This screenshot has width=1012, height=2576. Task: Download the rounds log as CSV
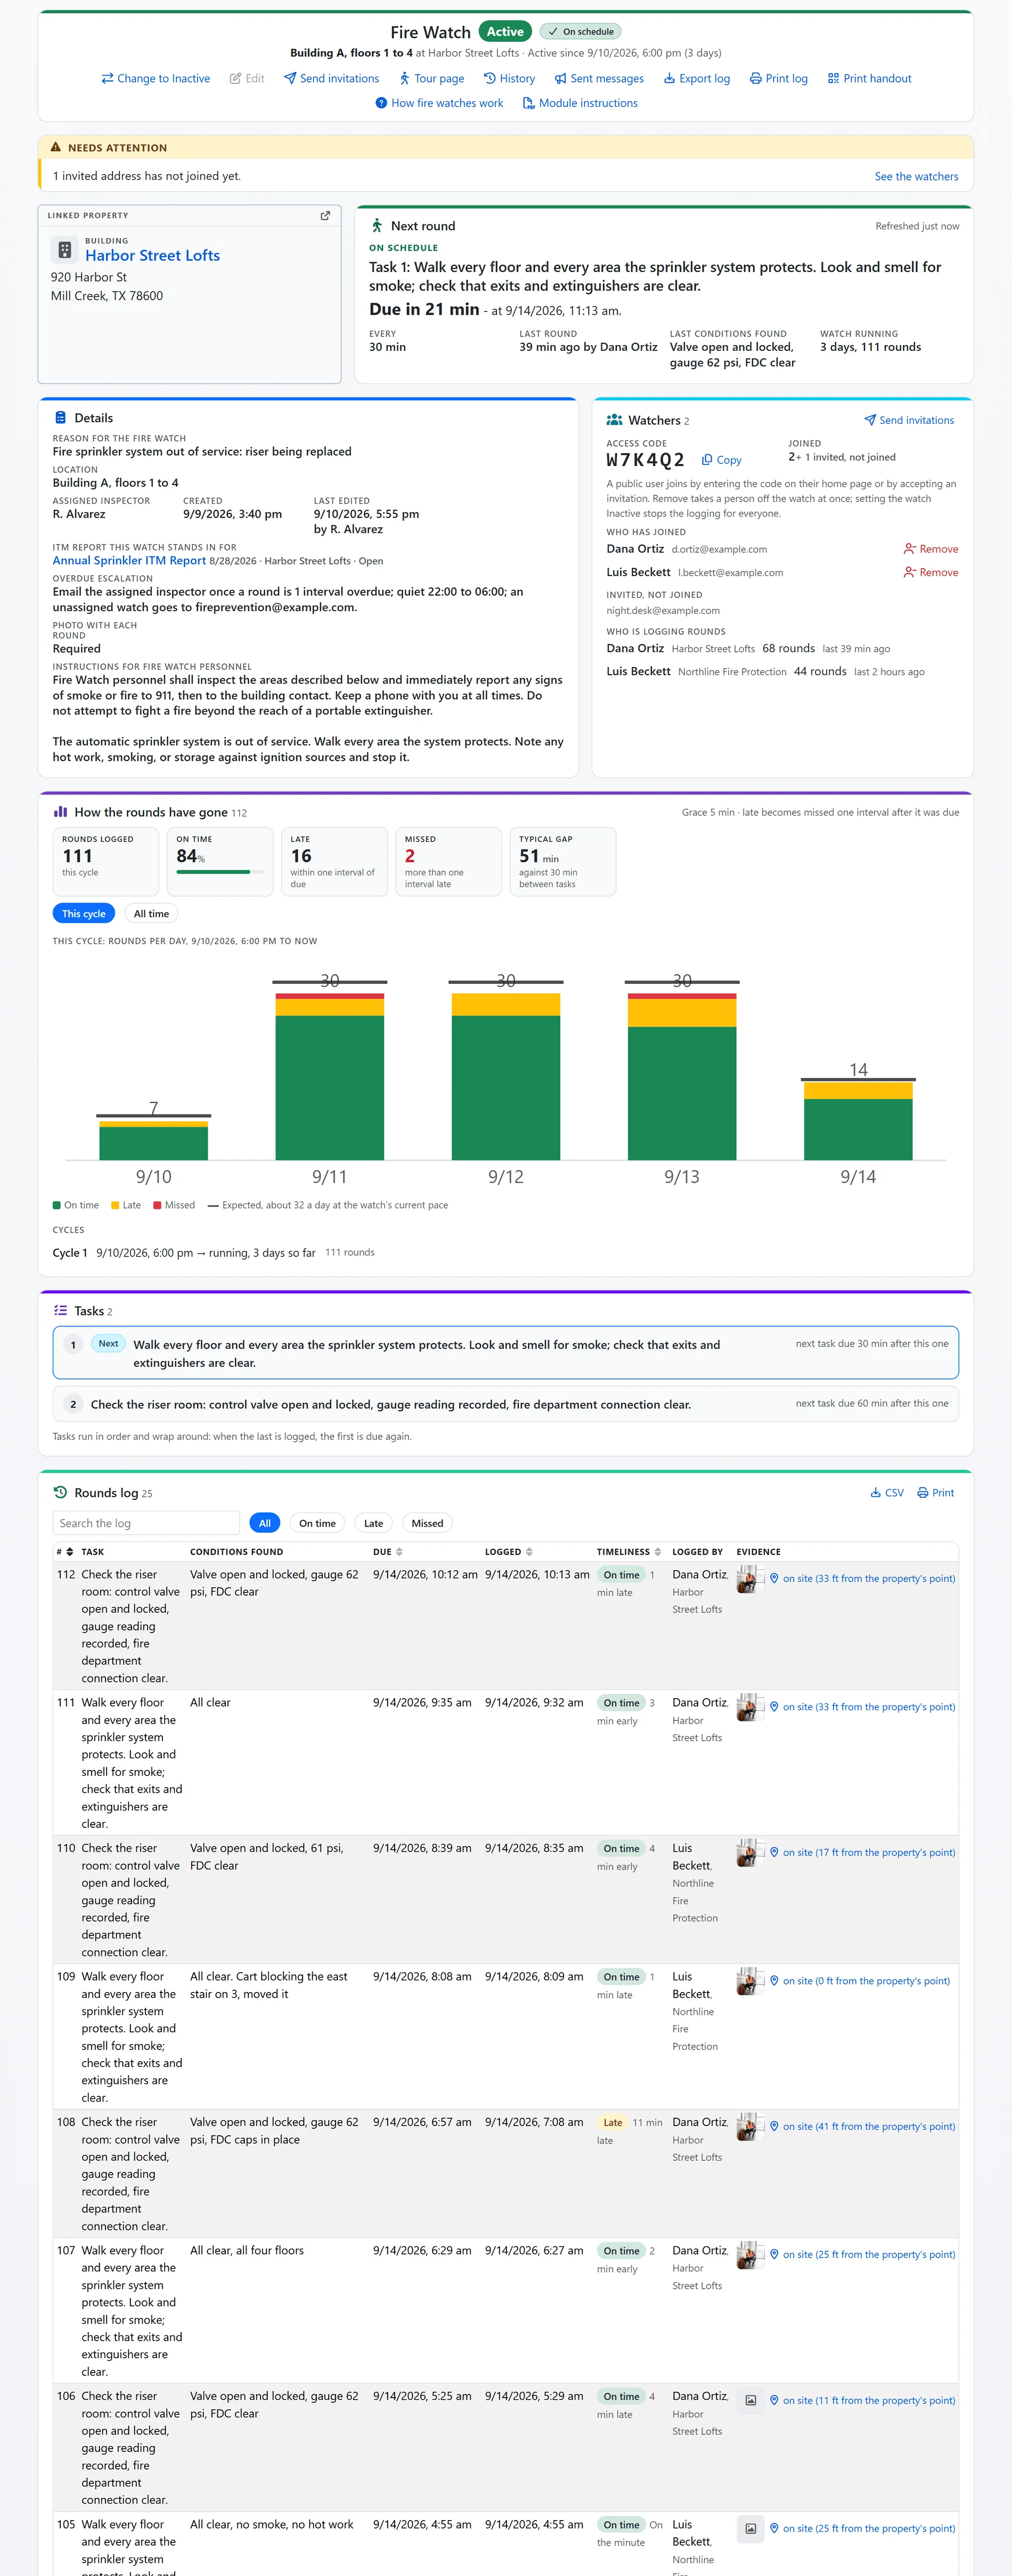point(887,1493)
